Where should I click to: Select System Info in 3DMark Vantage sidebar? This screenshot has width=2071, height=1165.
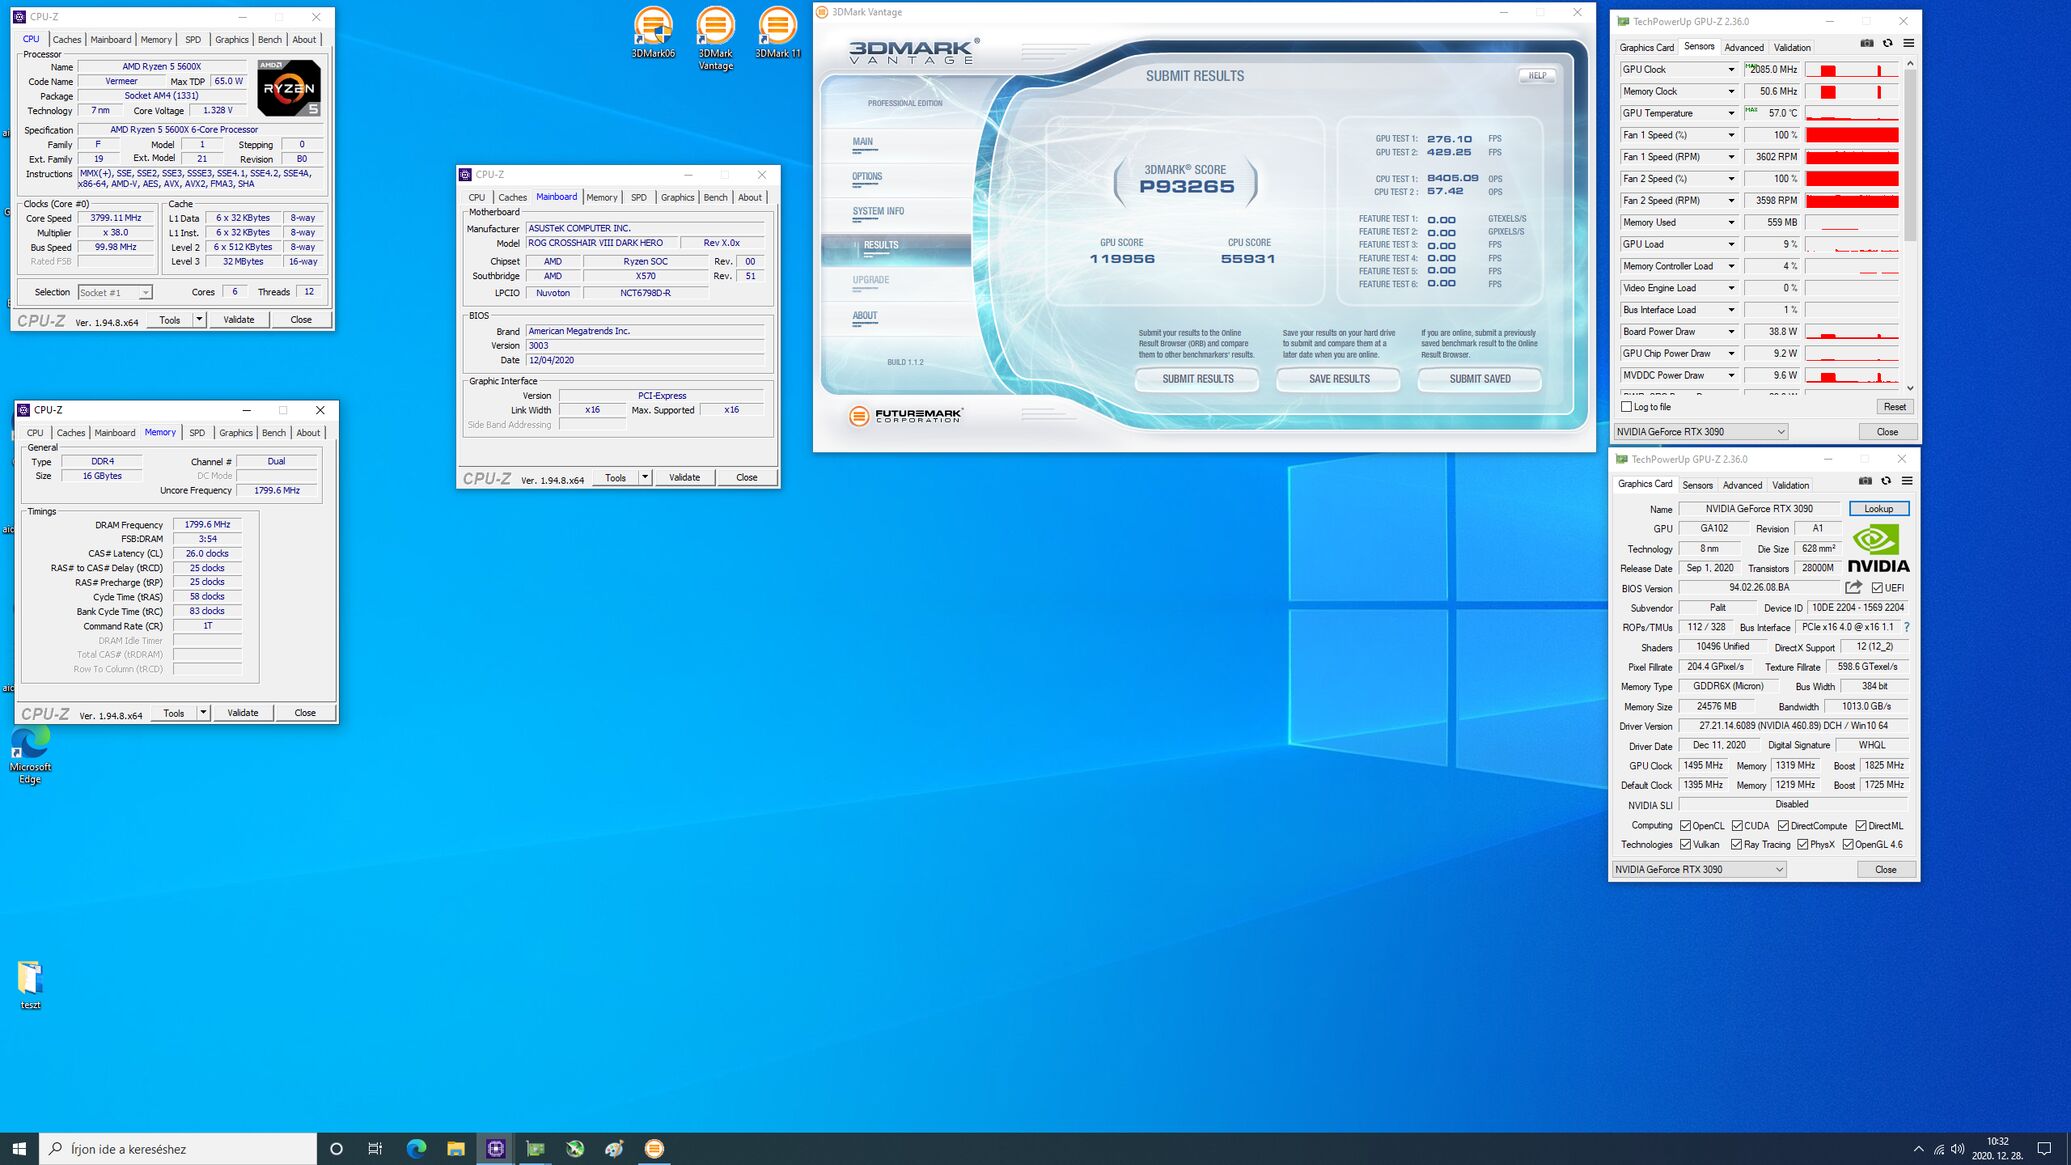pyautogui.click(x=878, y=211)
